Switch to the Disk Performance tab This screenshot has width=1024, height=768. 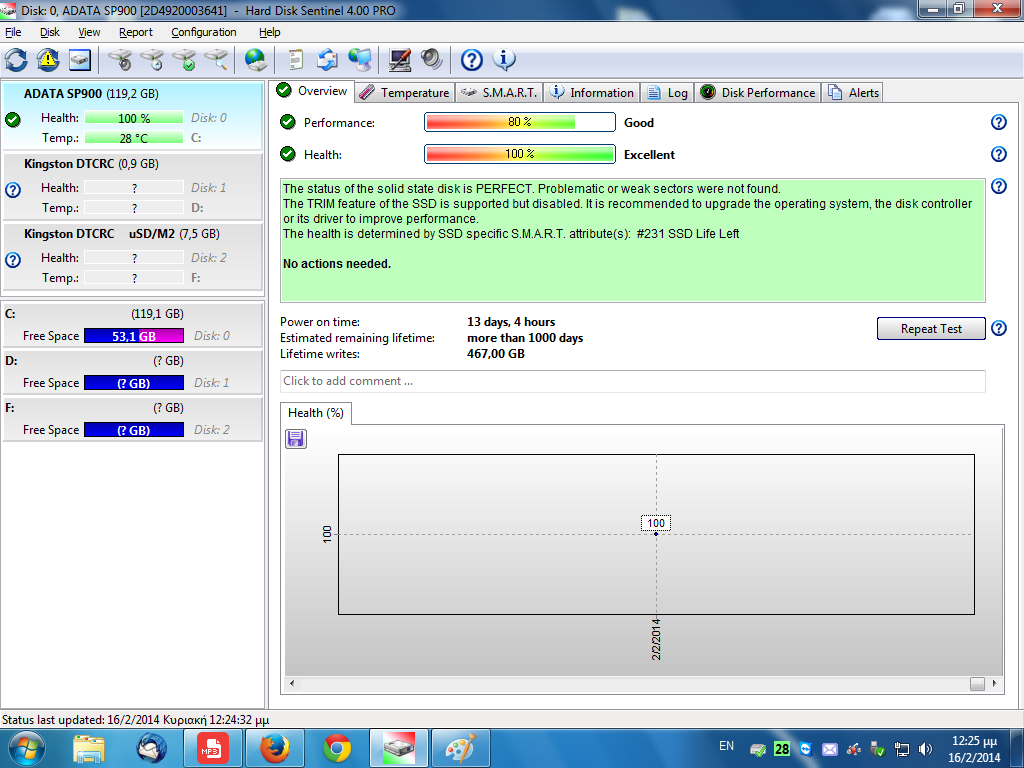pos(758,93)
